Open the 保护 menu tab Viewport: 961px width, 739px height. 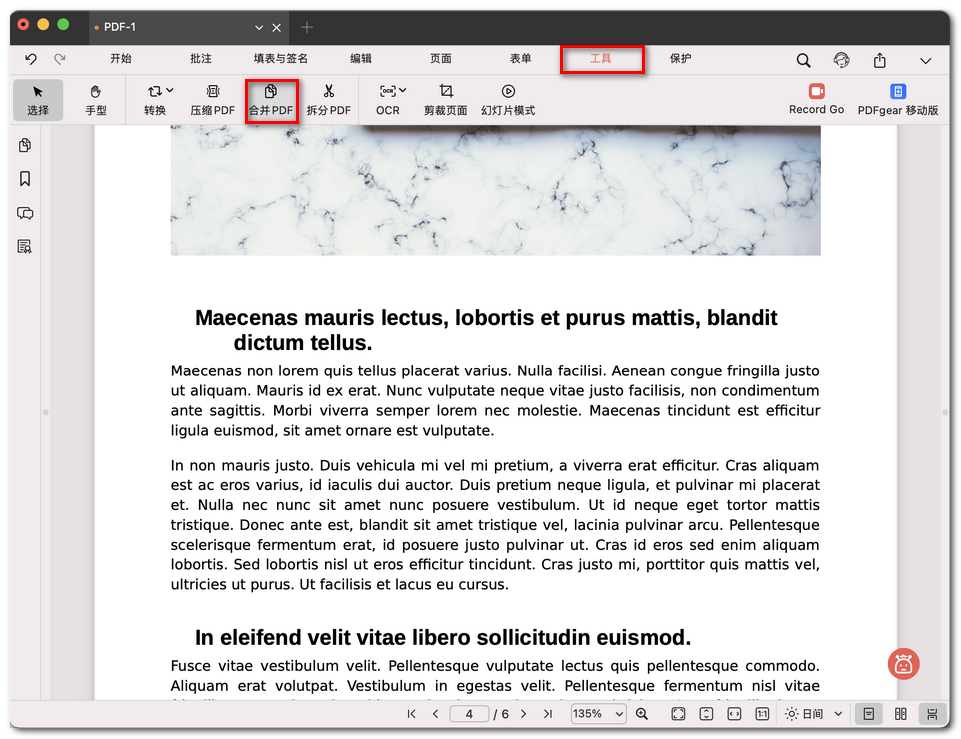[x=680, y=59]
